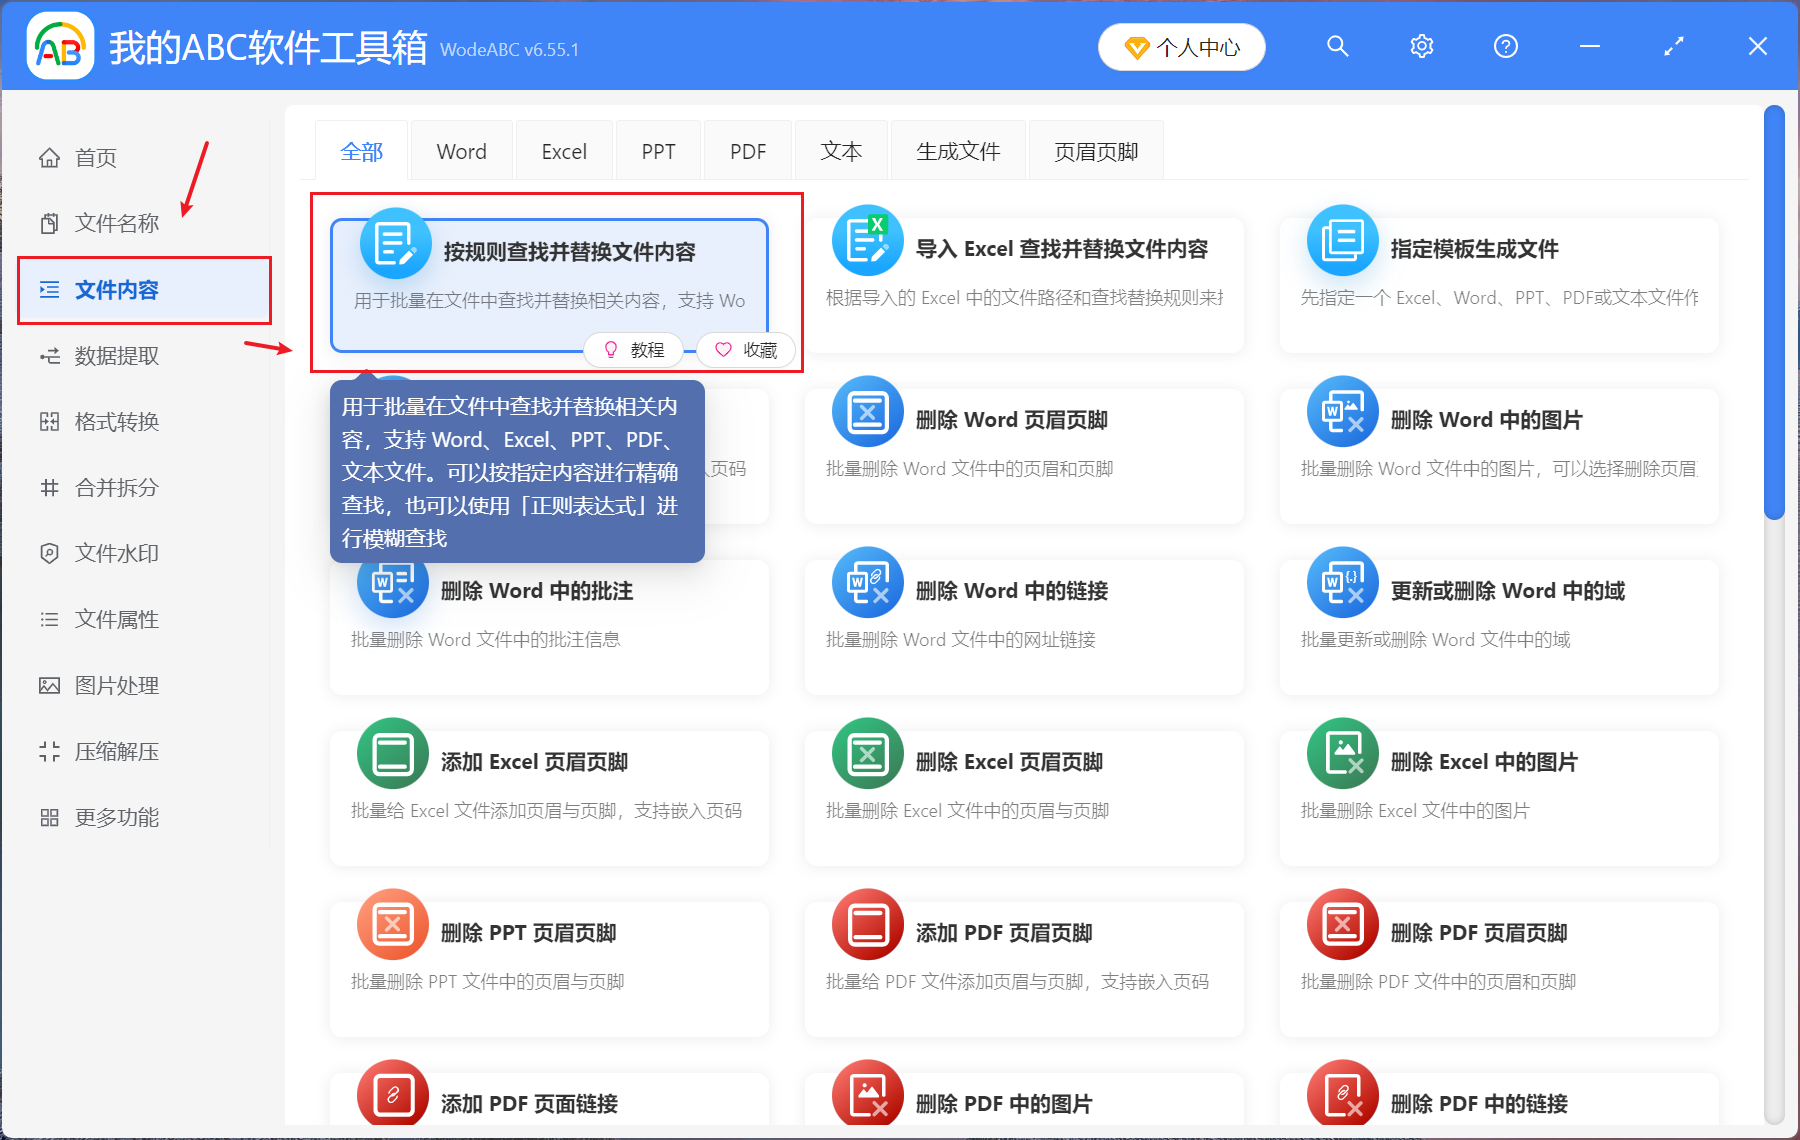Click the search magnifier in the title bar
Screen dimensions: 1800x1140
tap(1337, 46)
